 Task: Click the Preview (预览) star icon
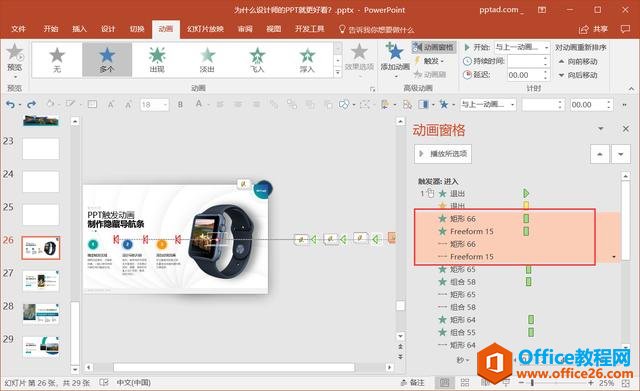(15, 53)
